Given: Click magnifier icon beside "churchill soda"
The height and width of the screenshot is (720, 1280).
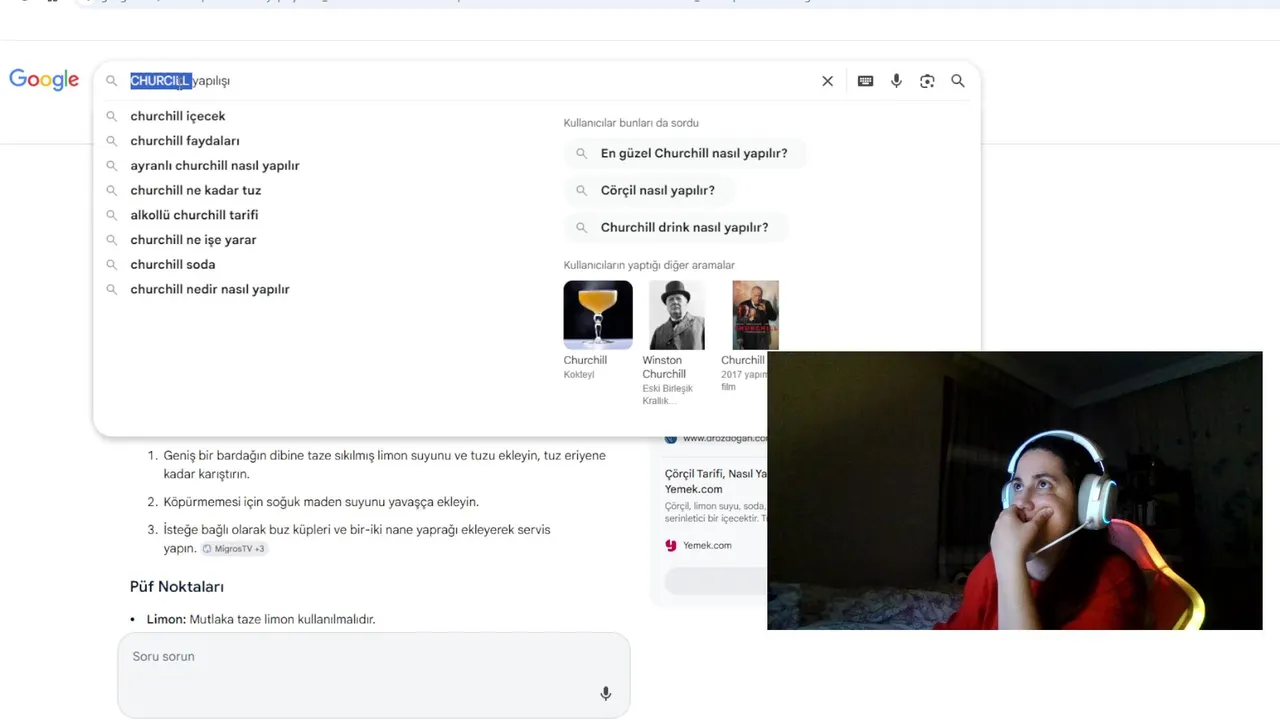Looking at the screenshot, I should point(112,265).
